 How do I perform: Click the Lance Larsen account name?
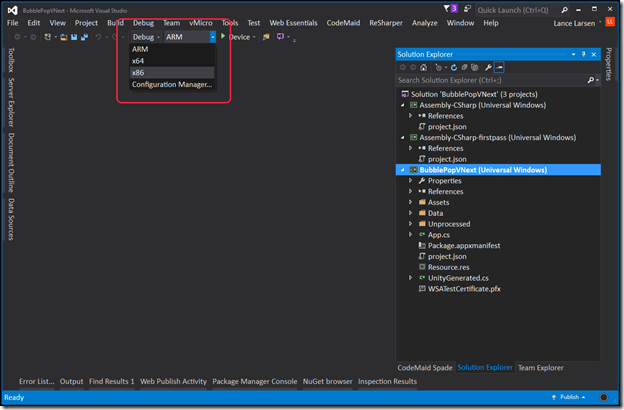(574, 23)
